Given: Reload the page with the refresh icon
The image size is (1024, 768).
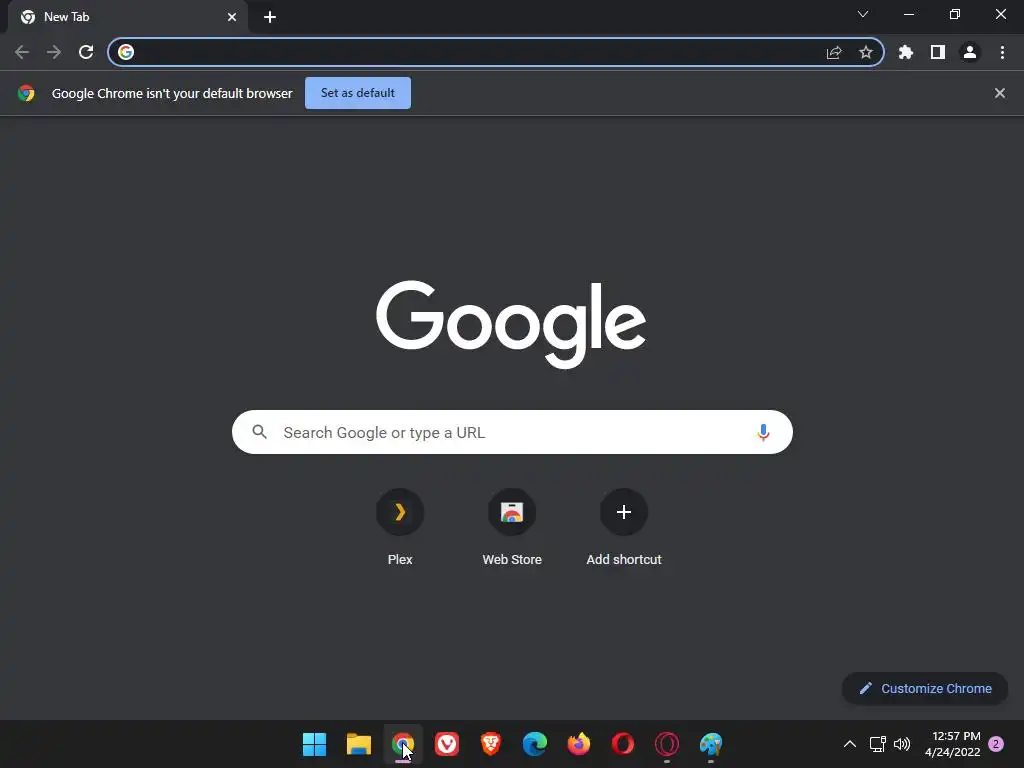Looking at the screenshot, I should [x=86, y=52].
